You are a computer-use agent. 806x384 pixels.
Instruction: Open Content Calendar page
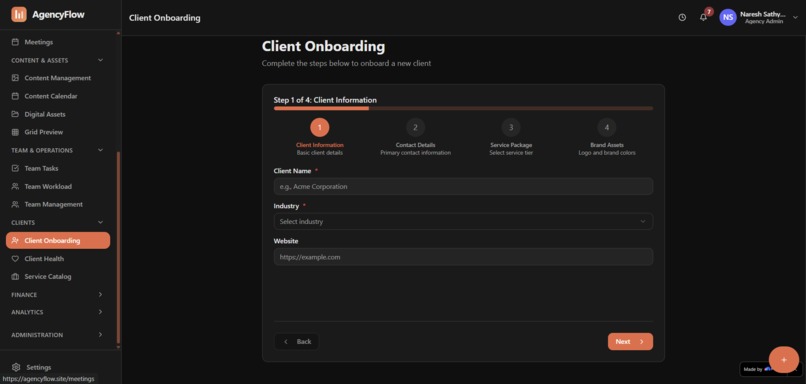pos(58,96)
